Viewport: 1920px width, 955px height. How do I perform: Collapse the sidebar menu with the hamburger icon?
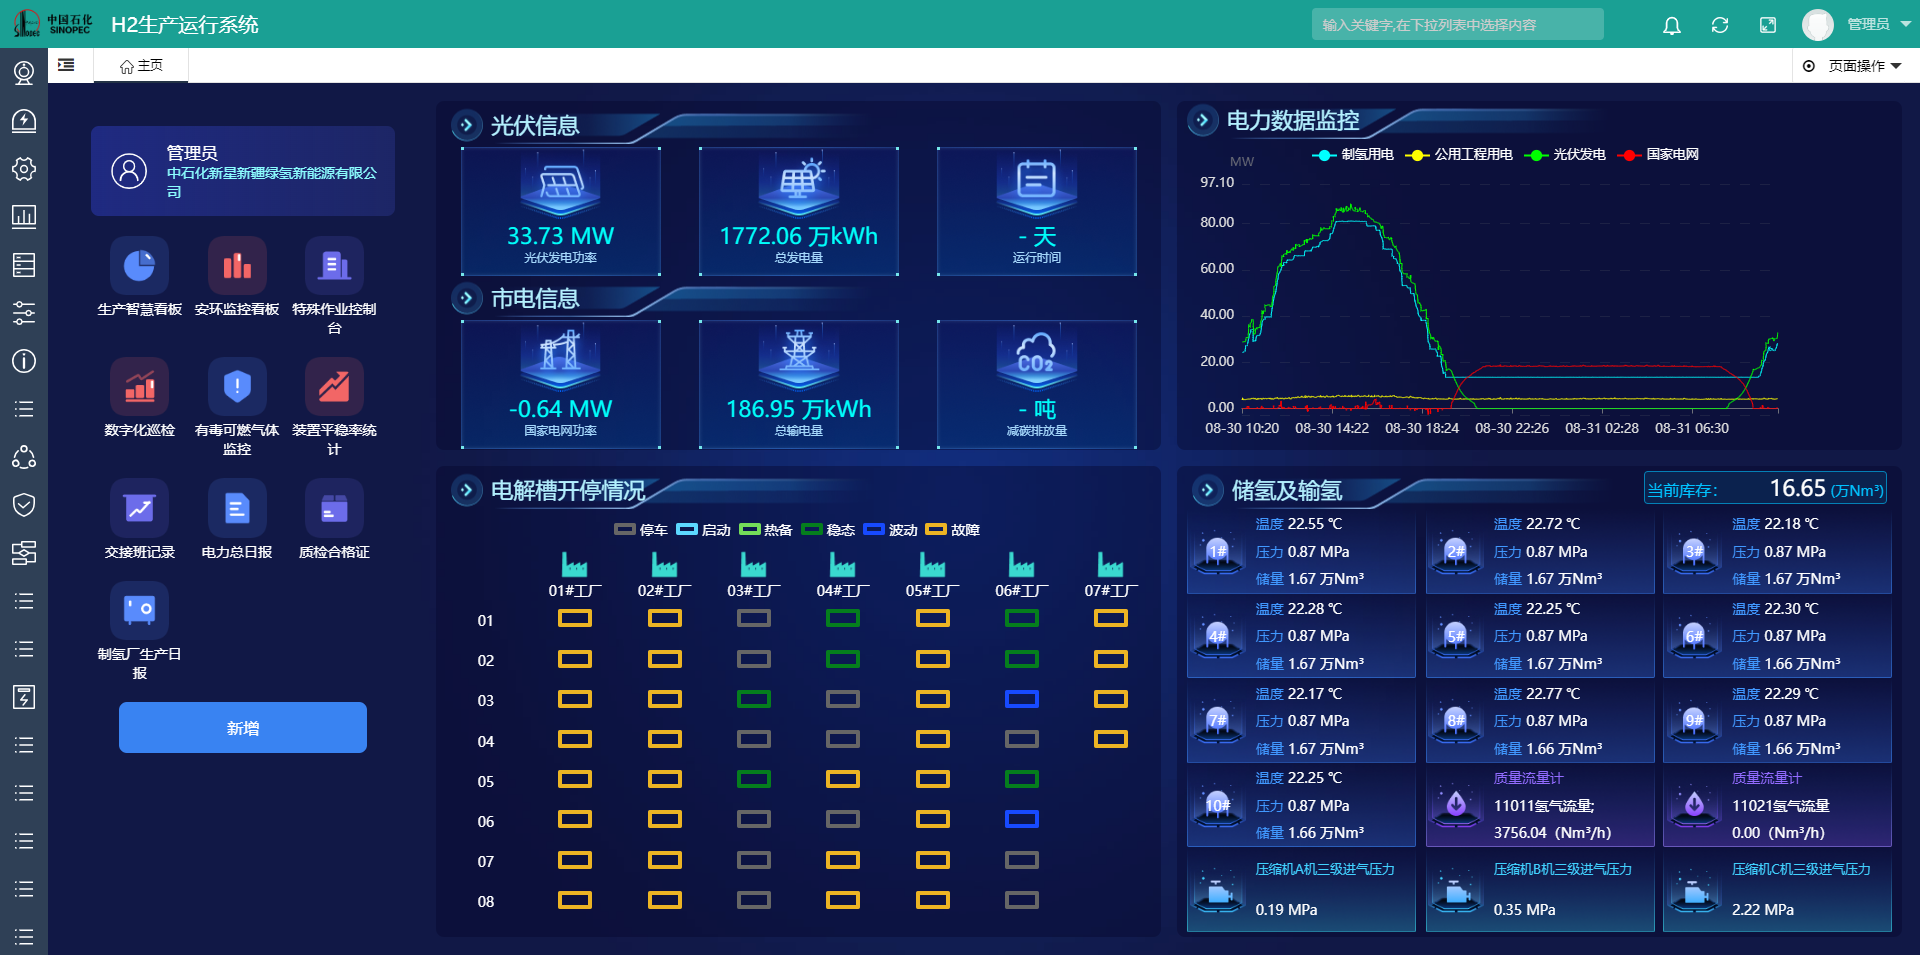pos(66,65)
